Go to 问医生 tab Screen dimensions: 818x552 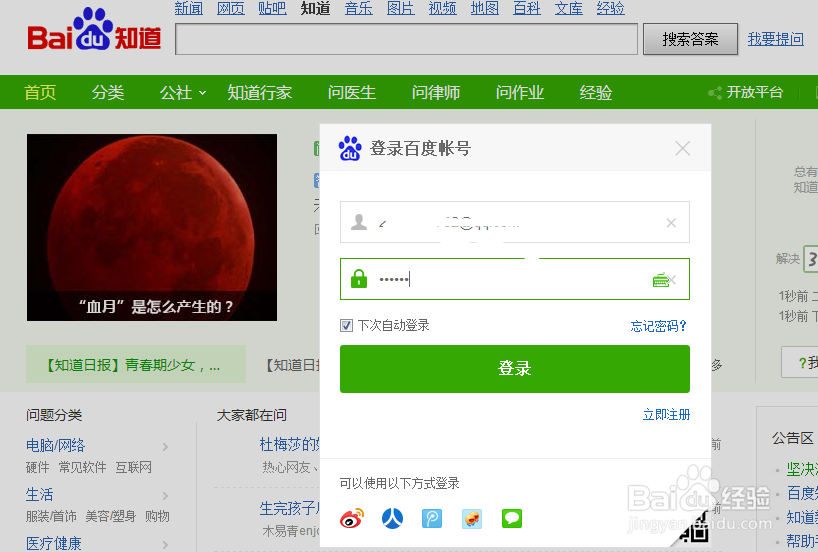pyautogui.click(x=352, y=92)
